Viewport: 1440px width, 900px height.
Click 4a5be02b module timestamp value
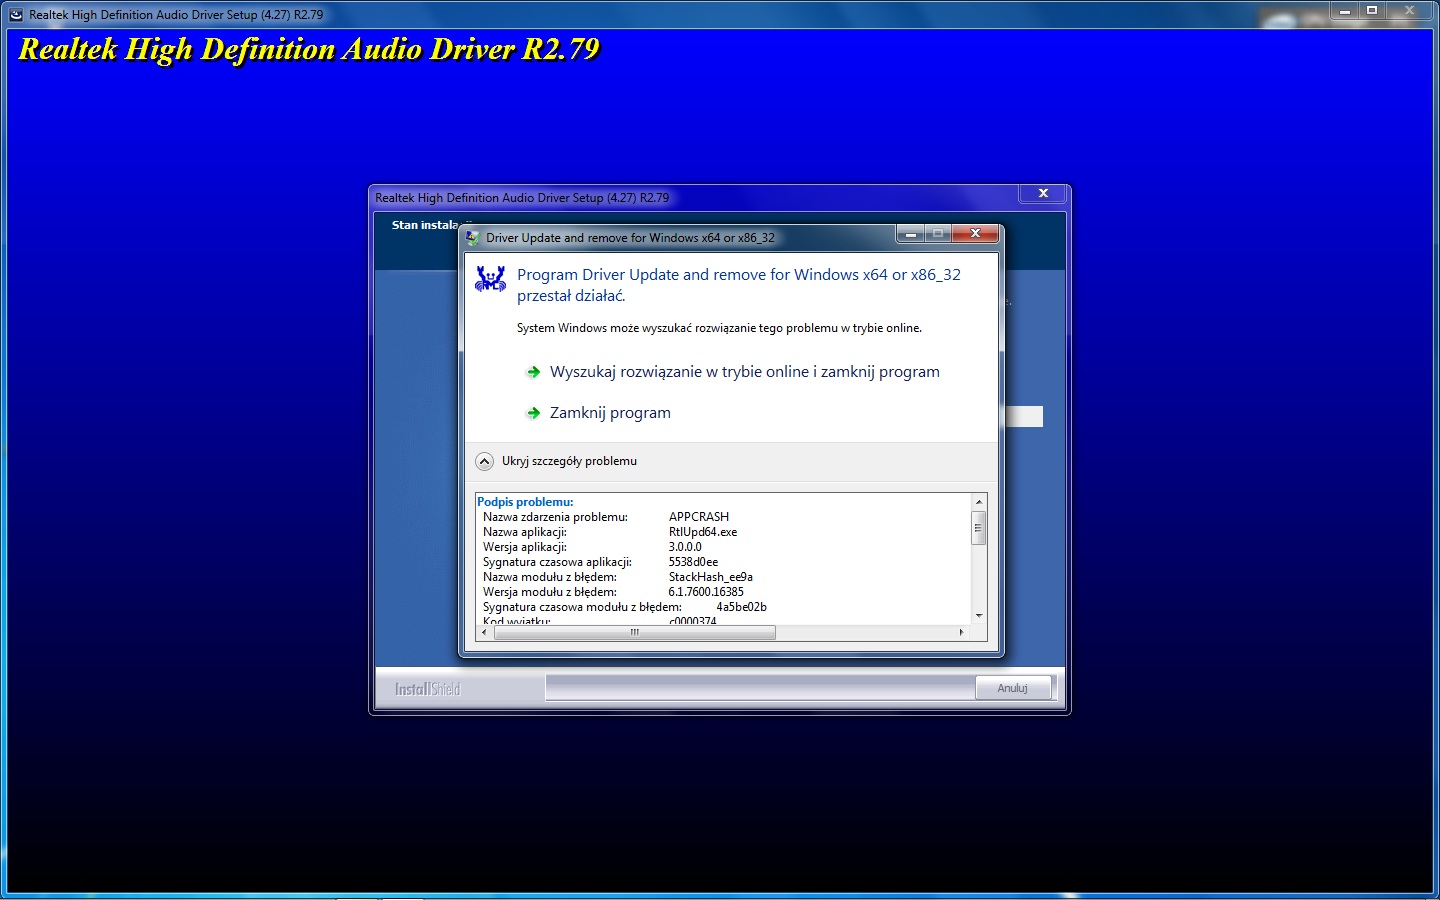[x=741, y=607]
